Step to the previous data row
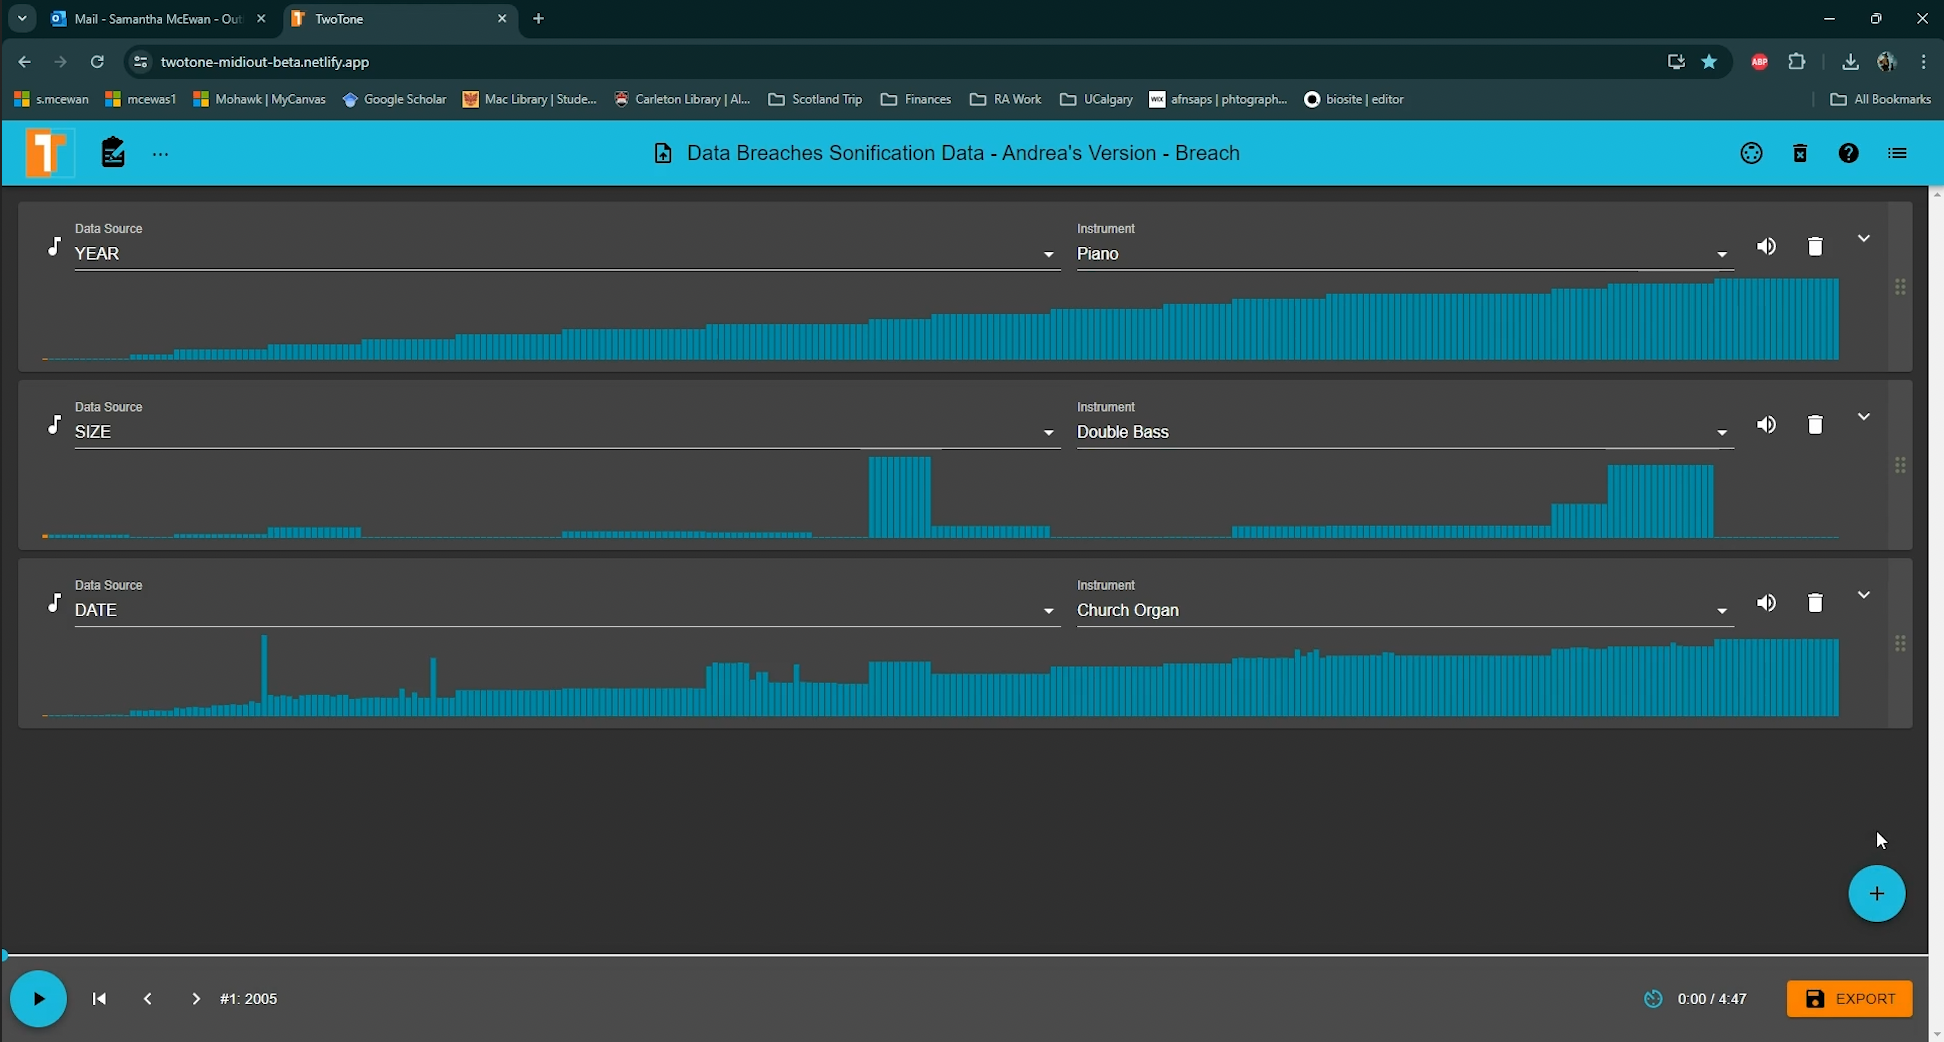1944x1042 pixels. [x=147, y=998]
